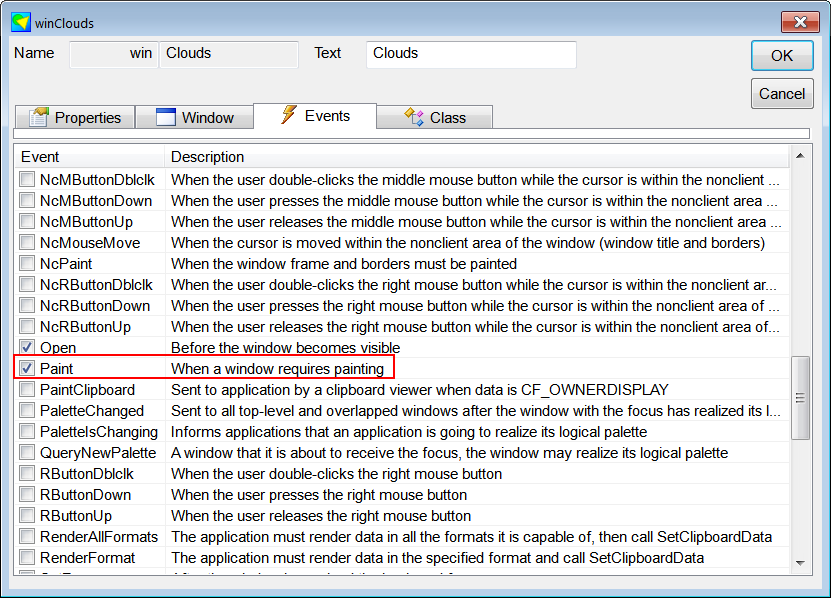This screenshot has width=831, height=598.
Task: Switch to the Window tab
Action: coord(195,117)
